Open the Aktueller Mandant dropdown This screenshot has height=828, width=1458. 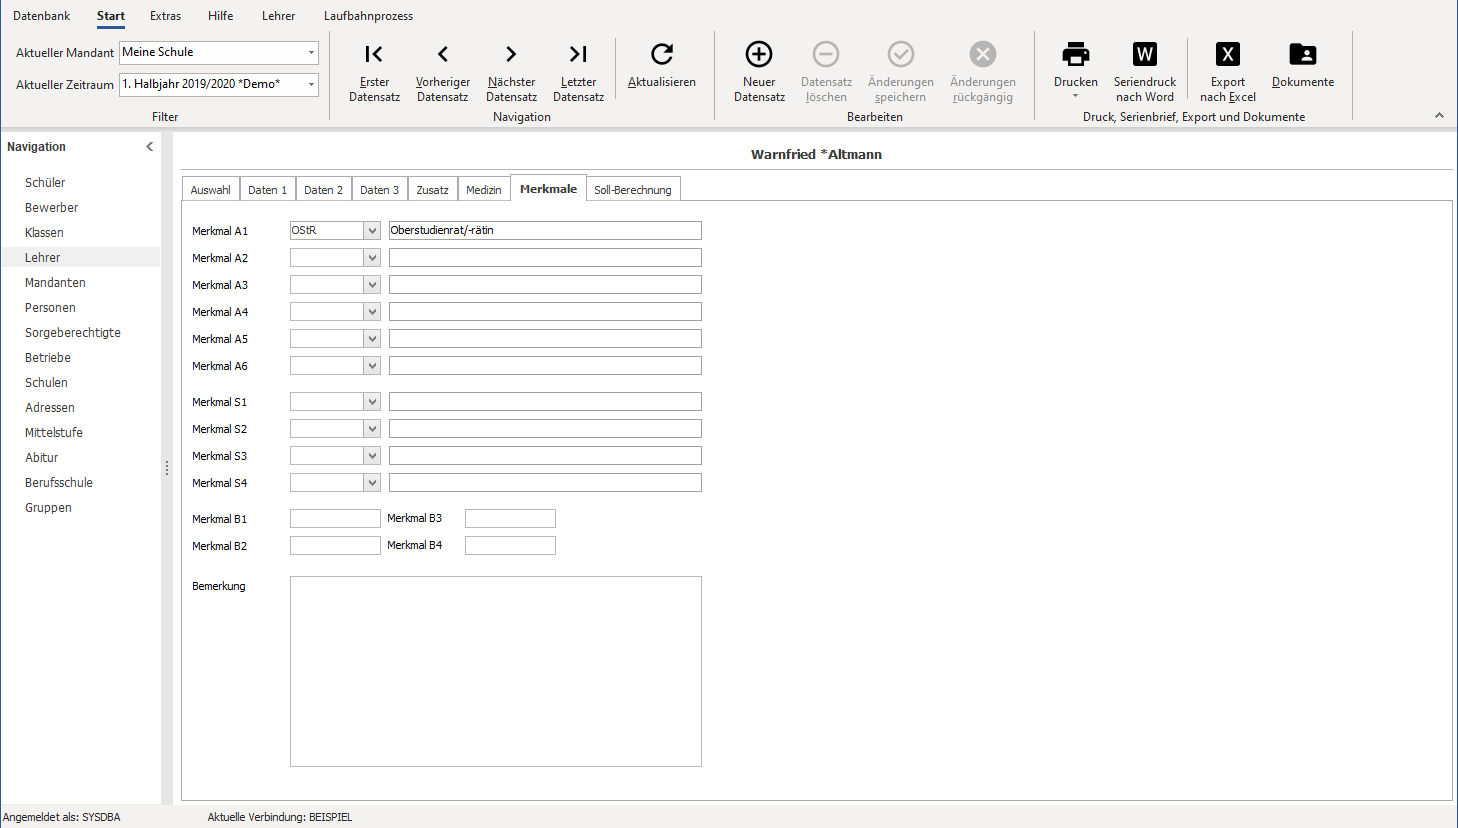(x=311, y=52)
